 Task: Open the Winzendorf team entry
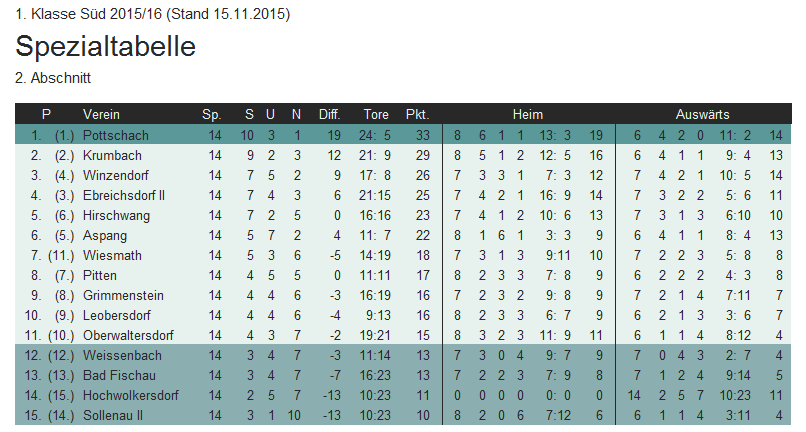tap(115, 175)
